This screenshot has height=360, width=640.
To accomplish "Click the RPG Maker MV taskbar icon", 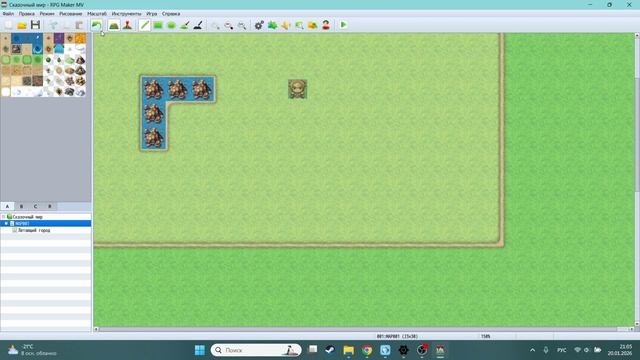I will [x=440, y=350].
